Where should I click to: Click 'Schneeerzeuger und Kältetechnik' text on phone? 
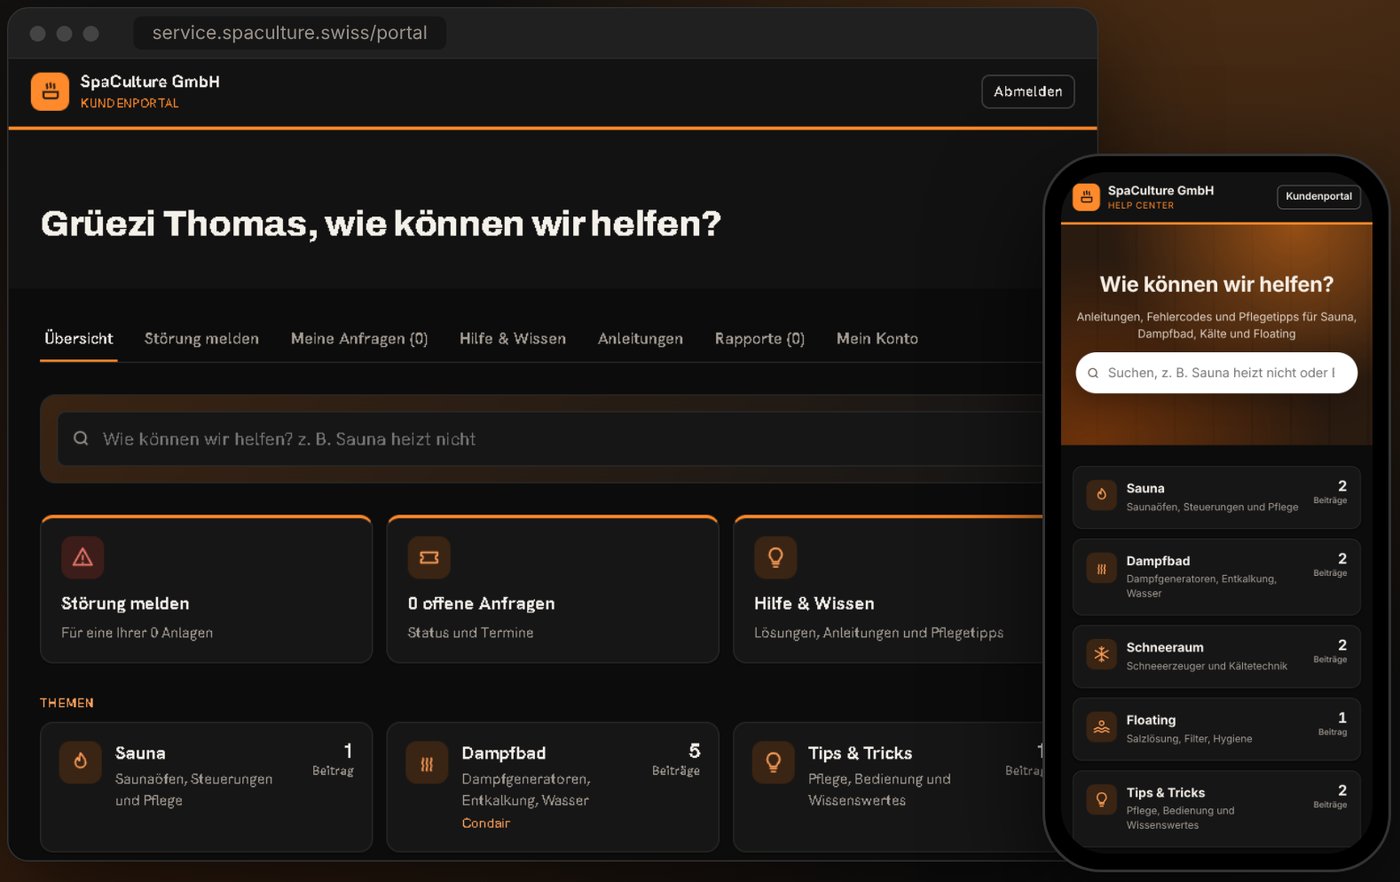(1207, 666)
